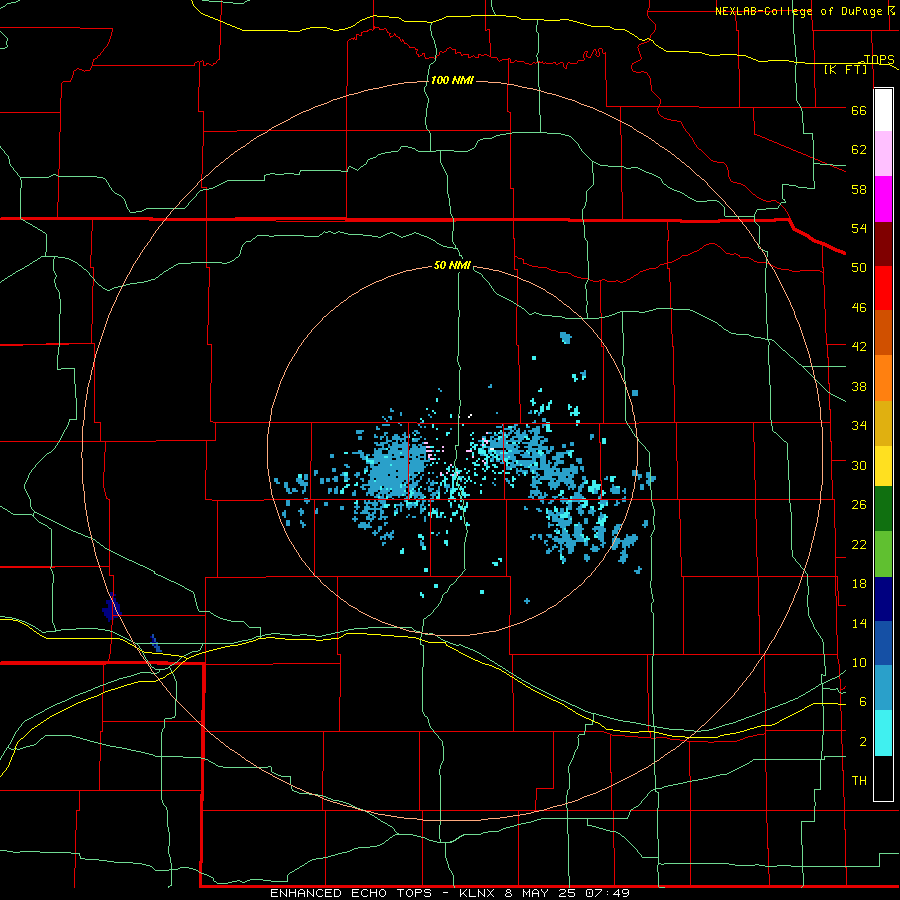The height and width of the screenshot is (900, 900).
Task: Click the 34 legend scale value
Action: (859, 426)
